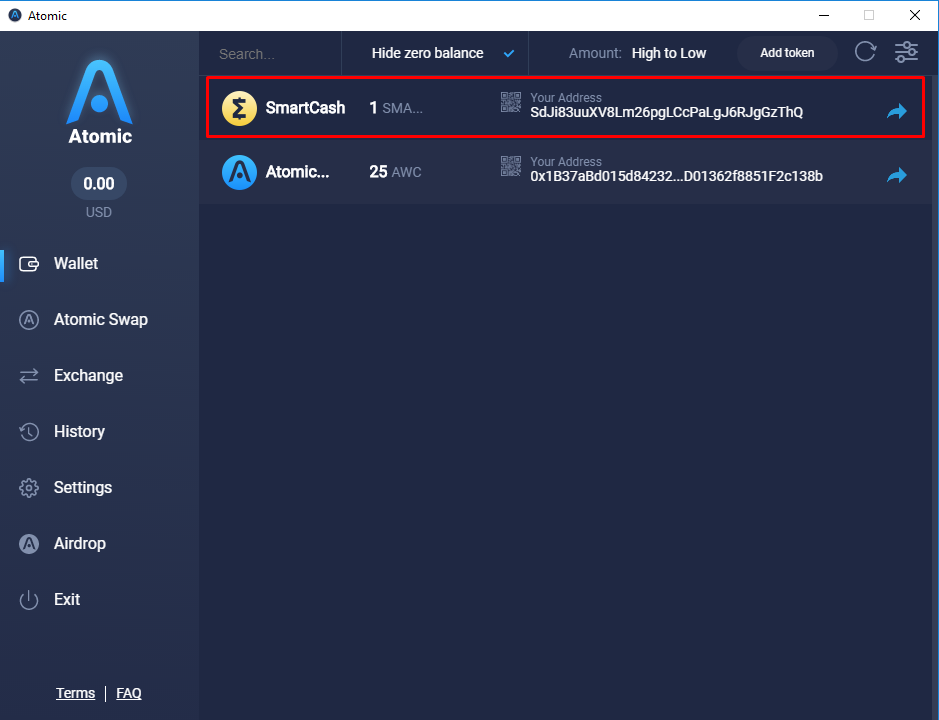Select the SmartCash address text

click(666, 112)
